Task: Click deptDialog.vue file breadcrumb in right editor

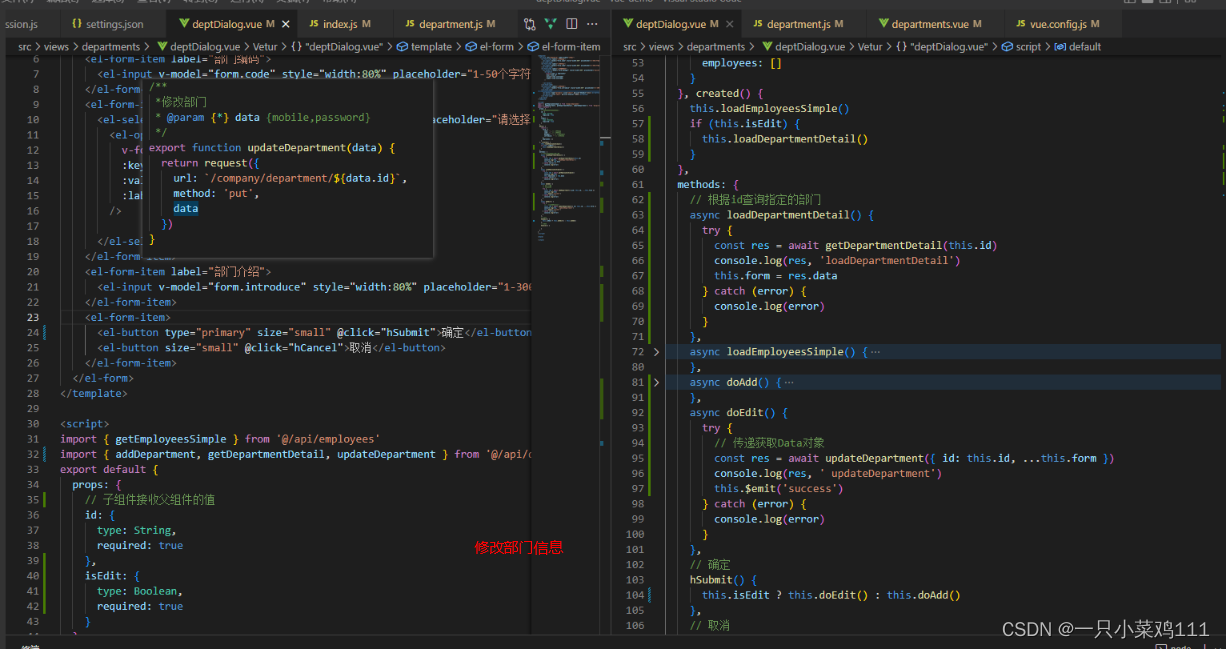Action: (x=803, y=47)
